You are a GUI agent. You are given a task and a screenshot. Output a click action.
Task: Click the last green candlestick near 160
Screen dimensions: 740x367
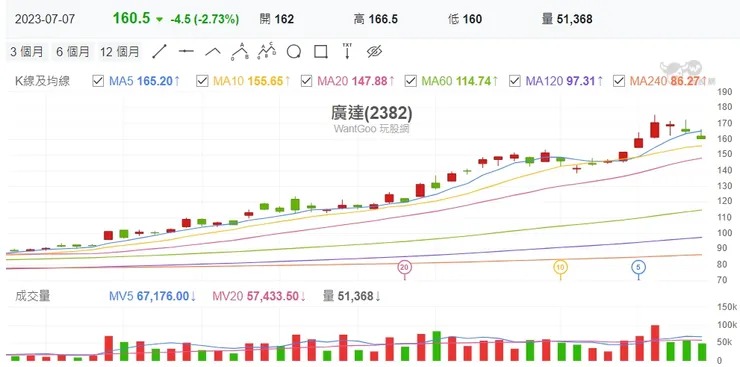click(701, 137)
